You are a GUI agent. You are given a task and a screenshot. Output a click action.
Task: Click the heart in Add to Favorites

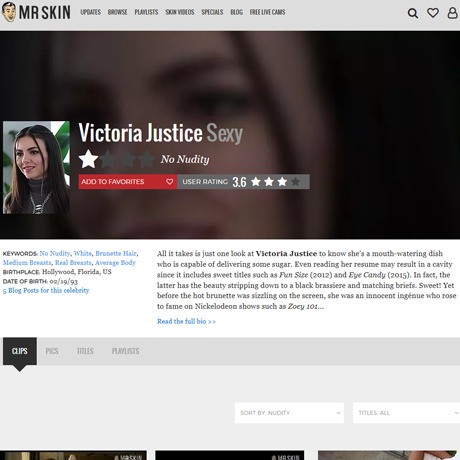click(x=170, y=182)
